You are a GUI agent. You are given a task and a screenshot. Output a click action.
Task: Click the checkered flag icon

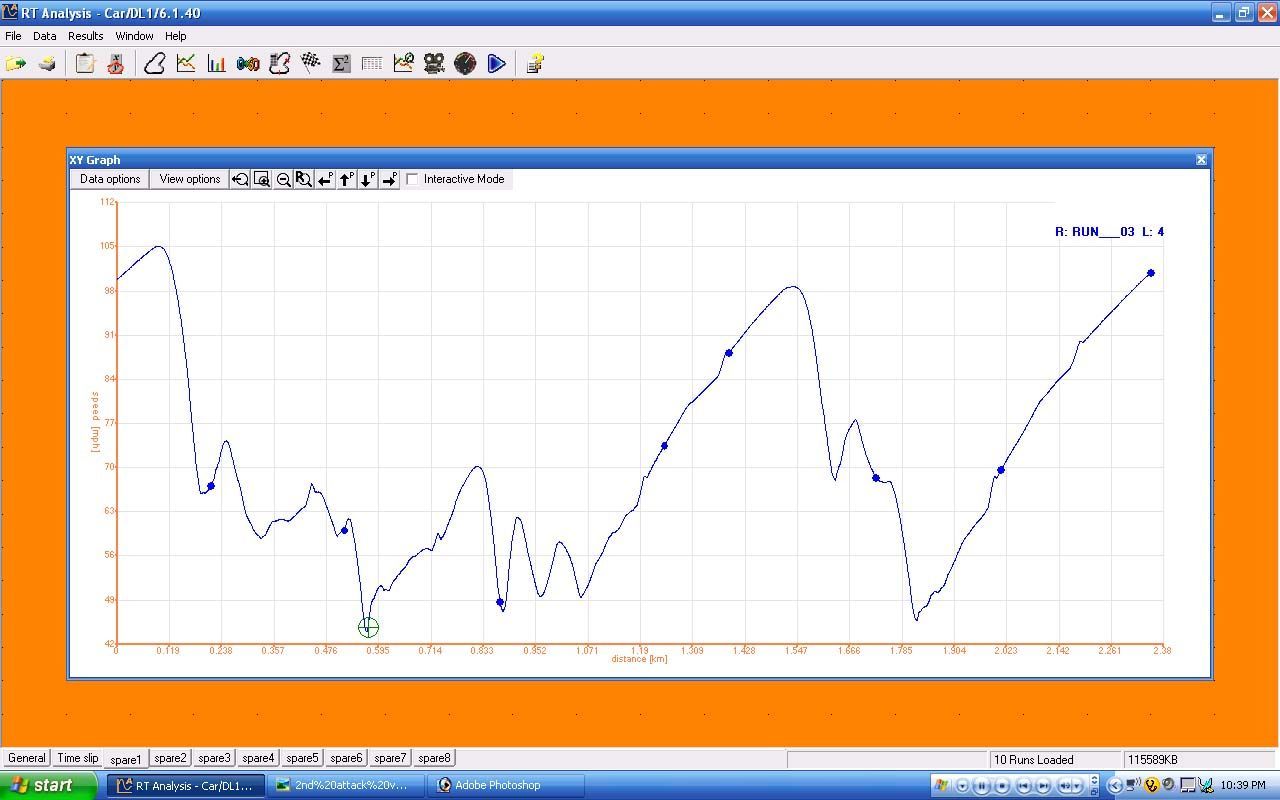point(310,64)
